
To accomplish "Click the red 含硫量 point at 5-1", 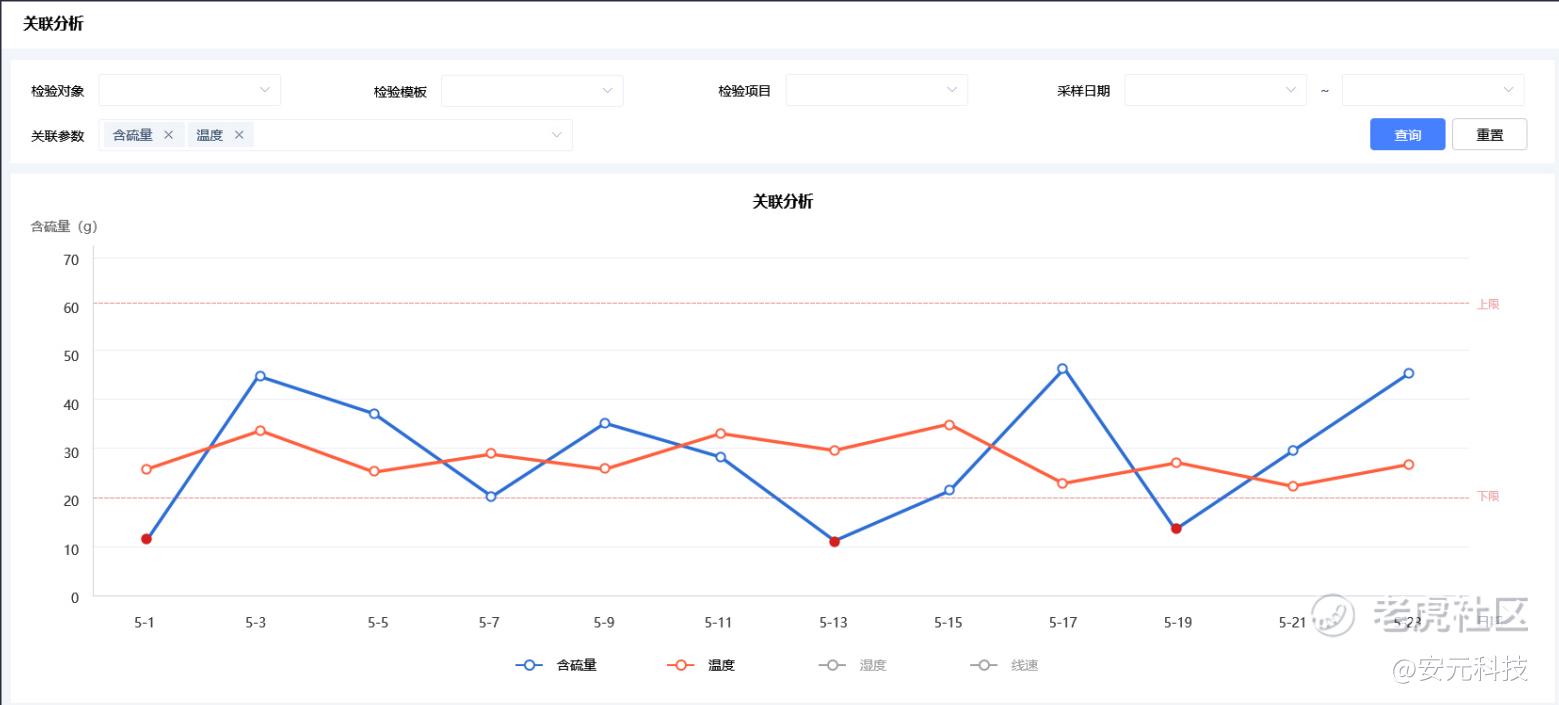I will pyautogui.click(x=146, y=539).
